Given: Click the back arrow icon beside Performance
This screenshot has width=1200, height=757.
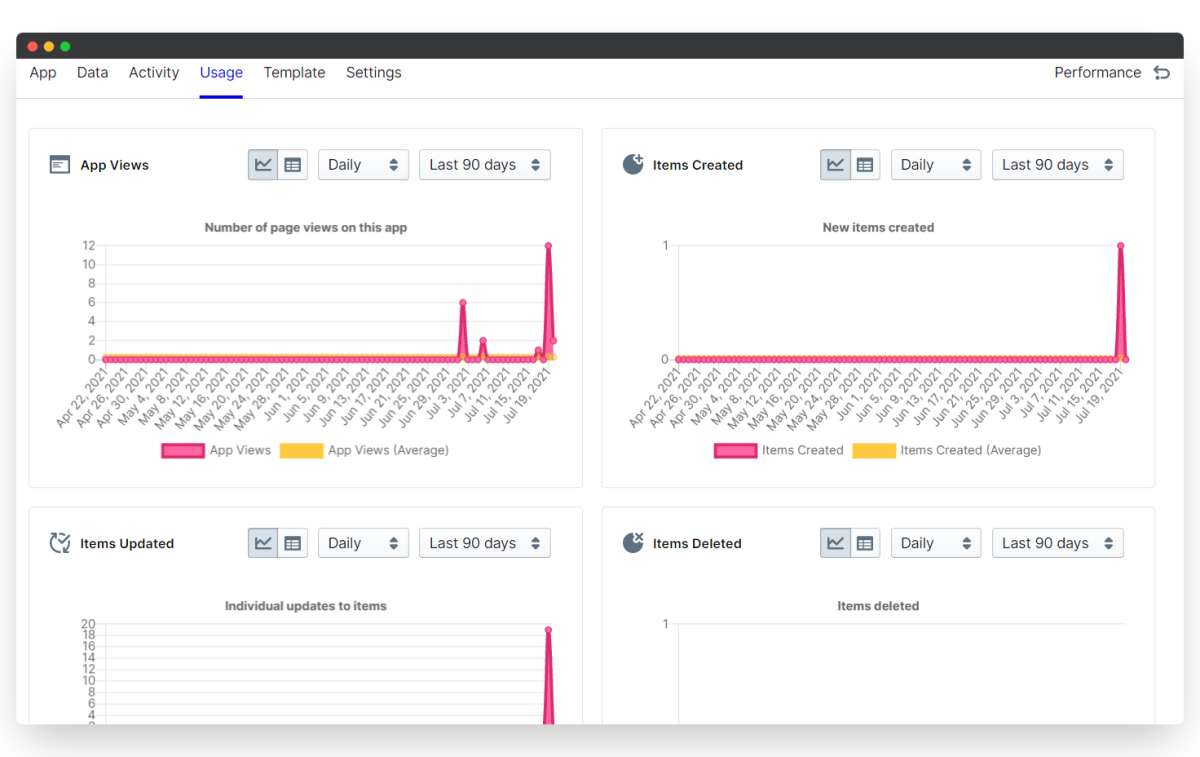Looking at the screenshot, I should (1161, 73).
